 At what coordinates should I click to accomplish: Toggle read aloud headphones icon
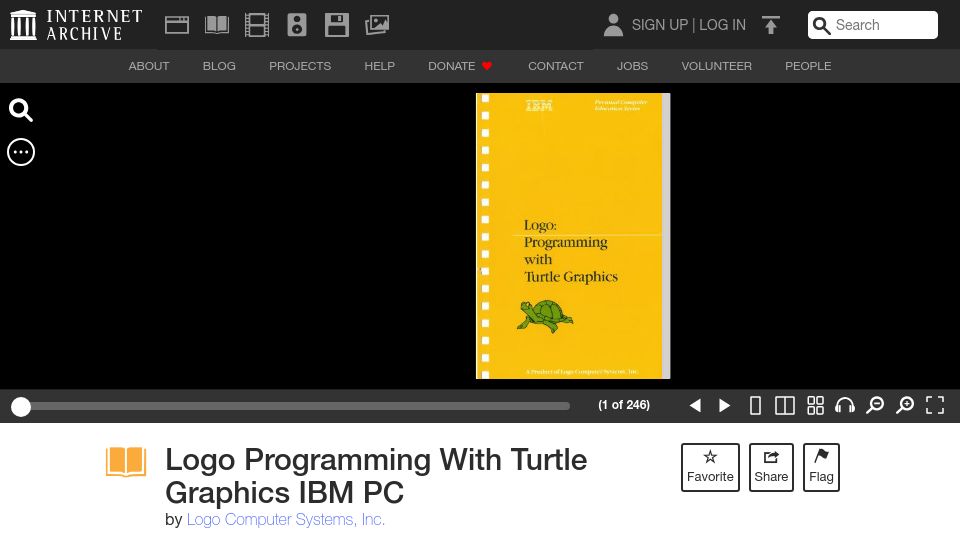(845, 405)
